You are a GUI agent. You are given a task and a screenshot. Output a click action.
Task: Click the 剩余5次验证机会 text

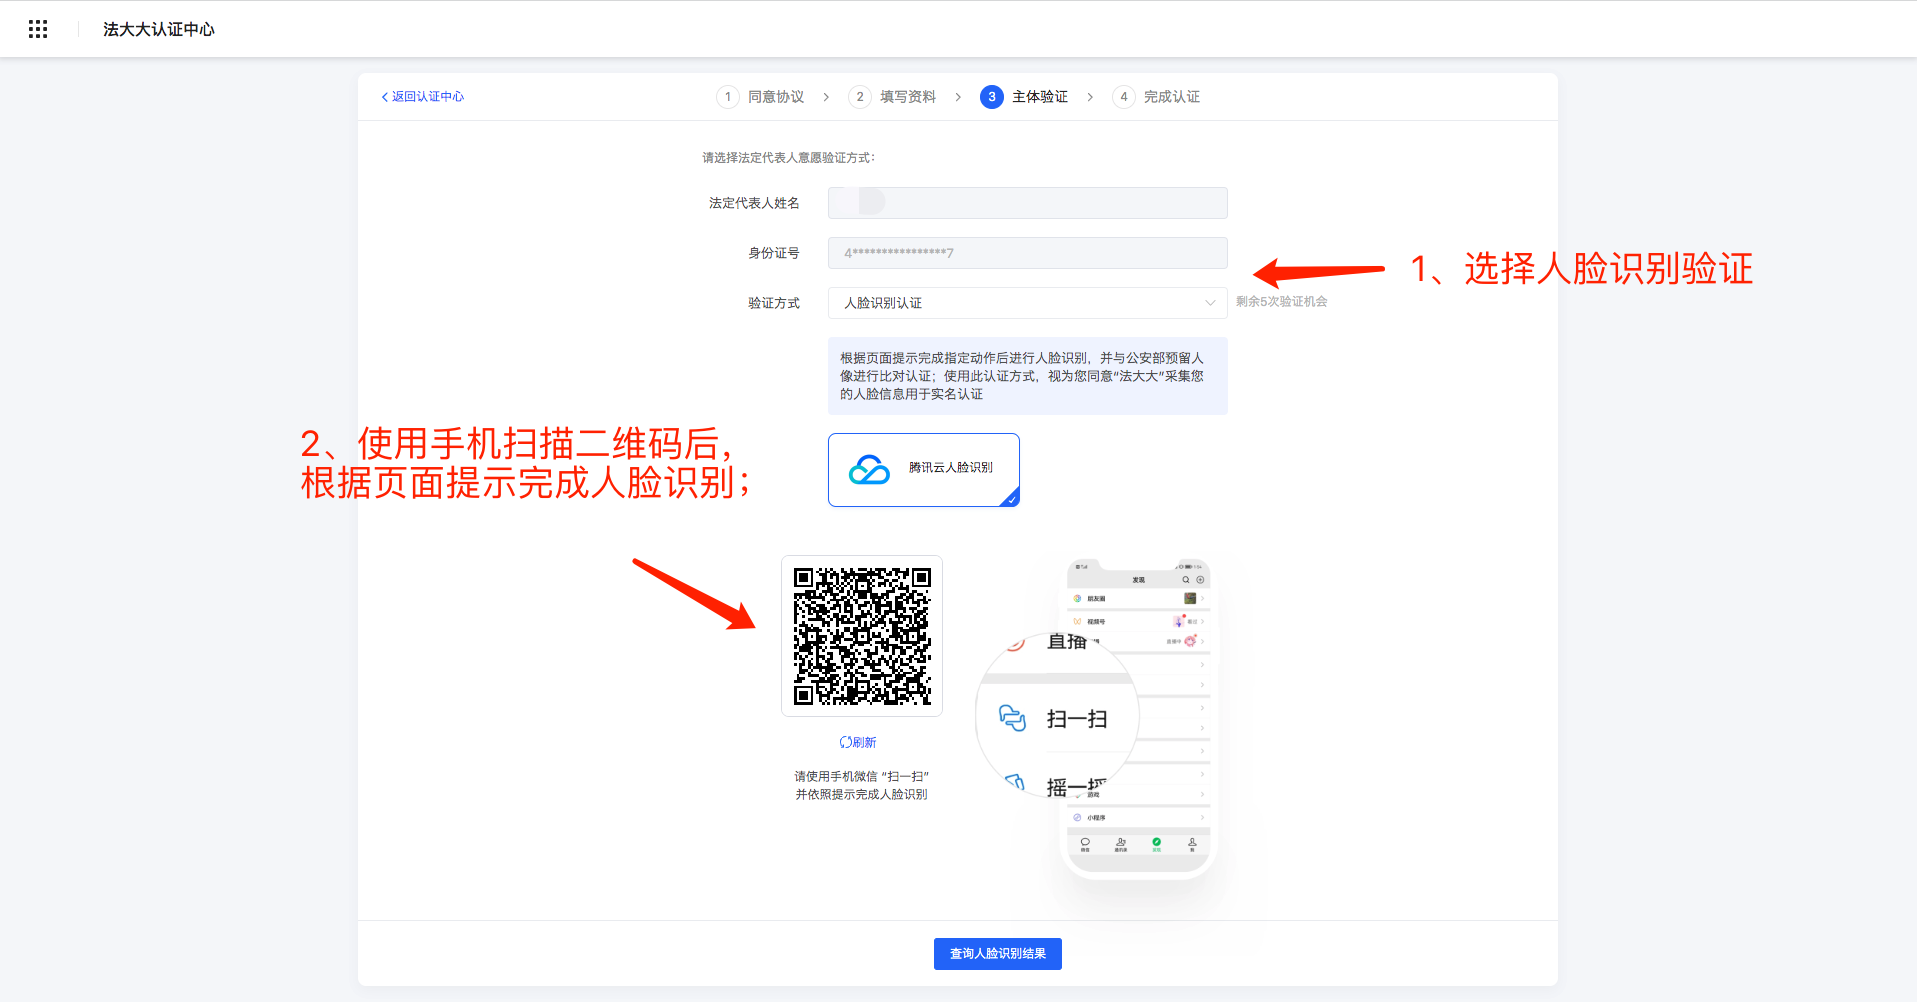[1281, 302]
